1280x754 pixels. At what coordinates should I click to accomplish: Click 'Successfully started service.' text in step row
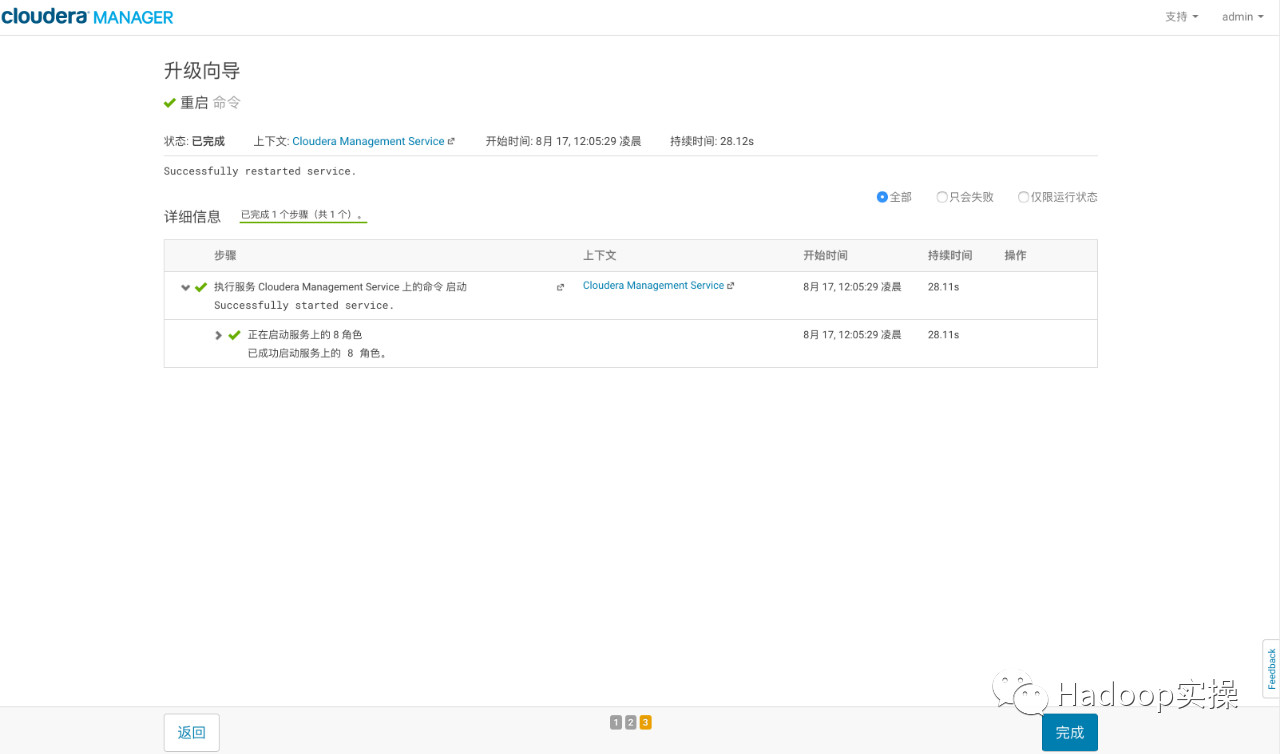click(304, 305)
